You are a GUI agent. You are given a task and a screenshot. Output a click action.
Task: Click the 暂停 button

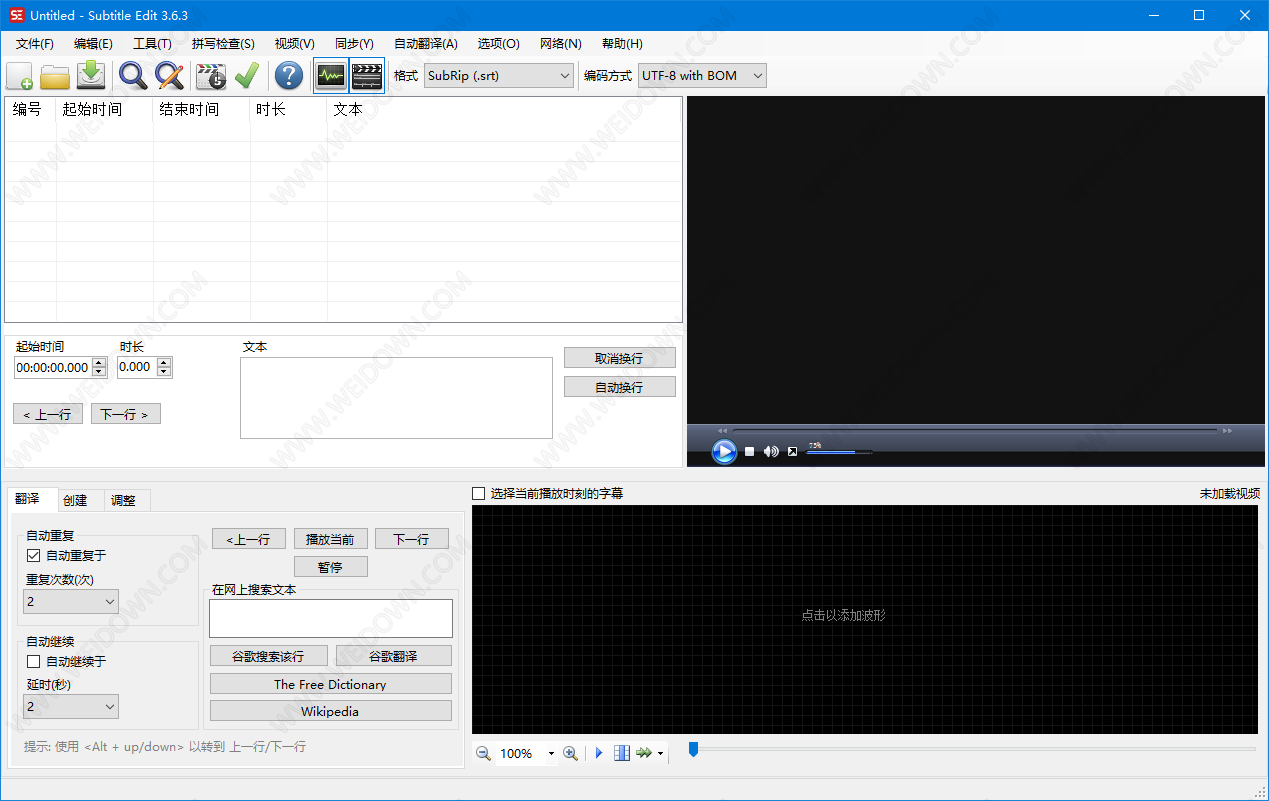(330, 567)
